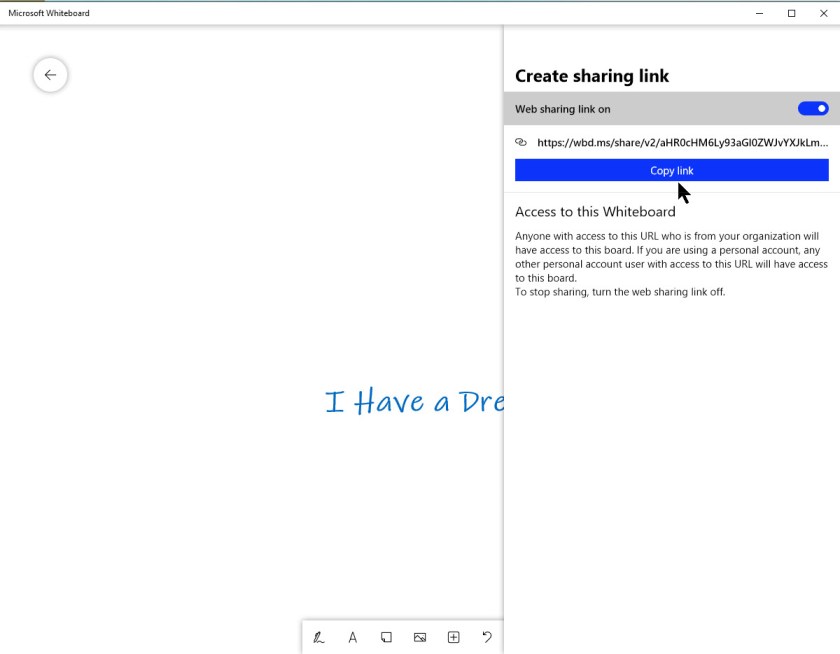Maximize the Whiteboard window
840x654 pixels.
pos(792,13)
